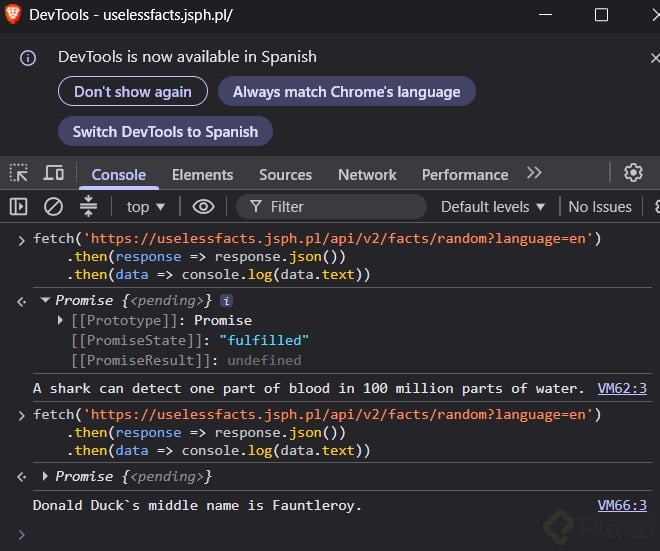Open the VM62:3 source link
The width and height of the screenshot is (660, 551).
pyautogui.click(x=622, y=388)
